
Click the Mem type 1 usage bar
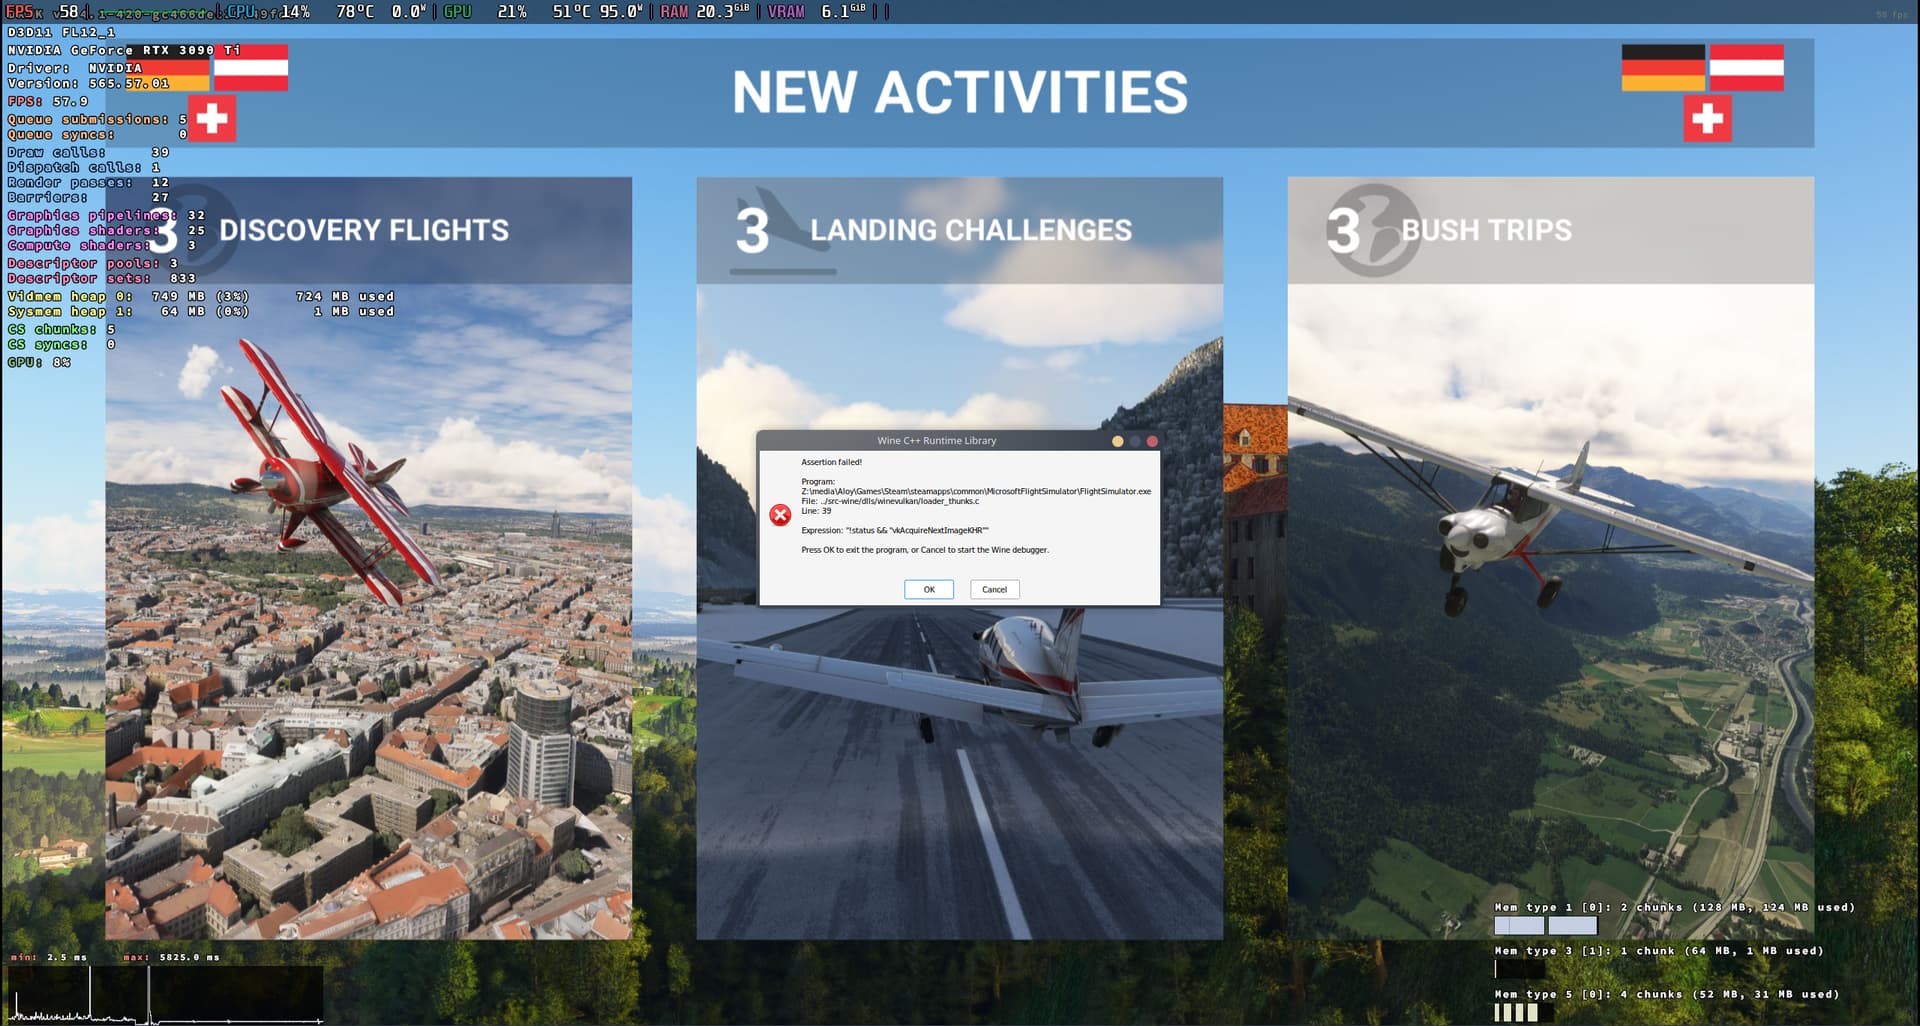coord(1545,926)
